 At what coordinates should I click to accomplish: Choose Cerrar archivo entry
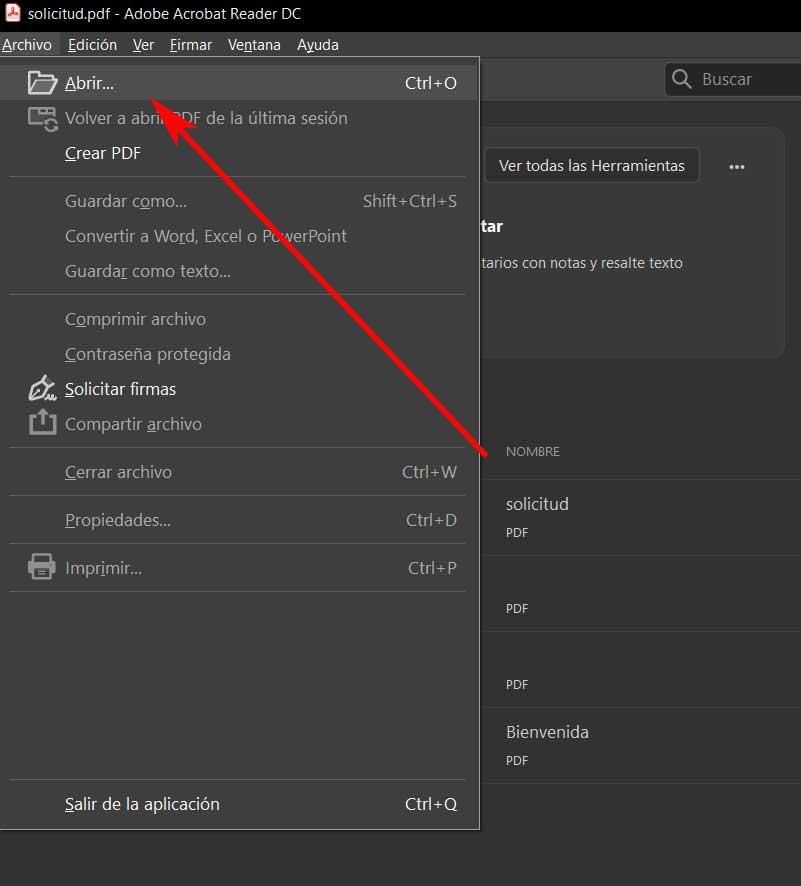240,472
